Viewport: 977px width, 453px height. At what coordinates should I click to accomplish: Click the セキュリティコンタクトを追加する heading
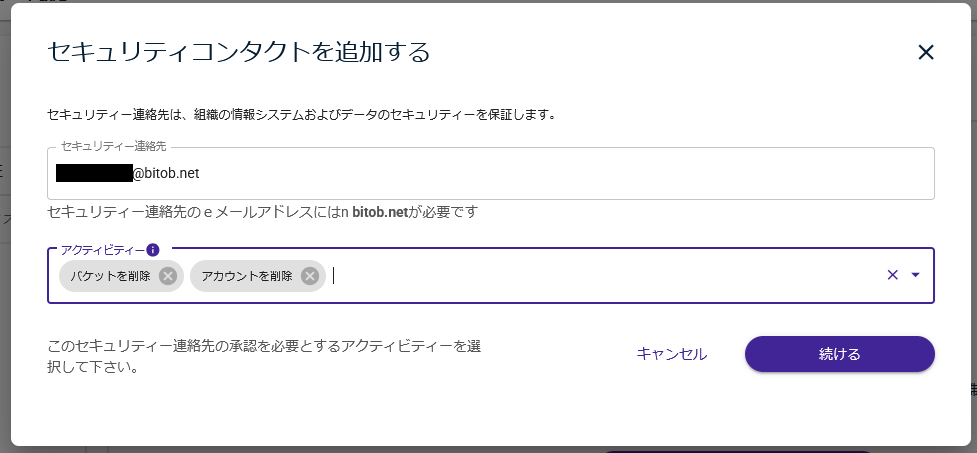pyautogui.click(x=239, y=52)
